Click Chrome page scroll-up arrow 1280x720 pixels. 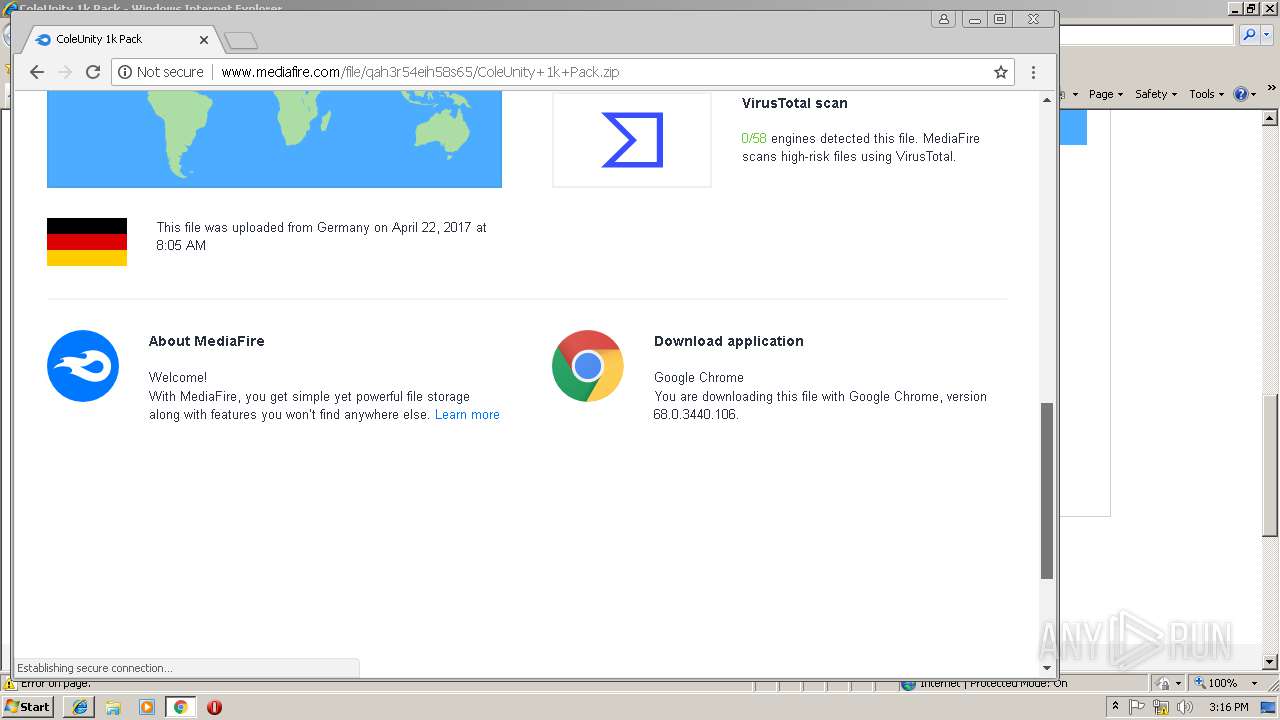[1047, 99]
